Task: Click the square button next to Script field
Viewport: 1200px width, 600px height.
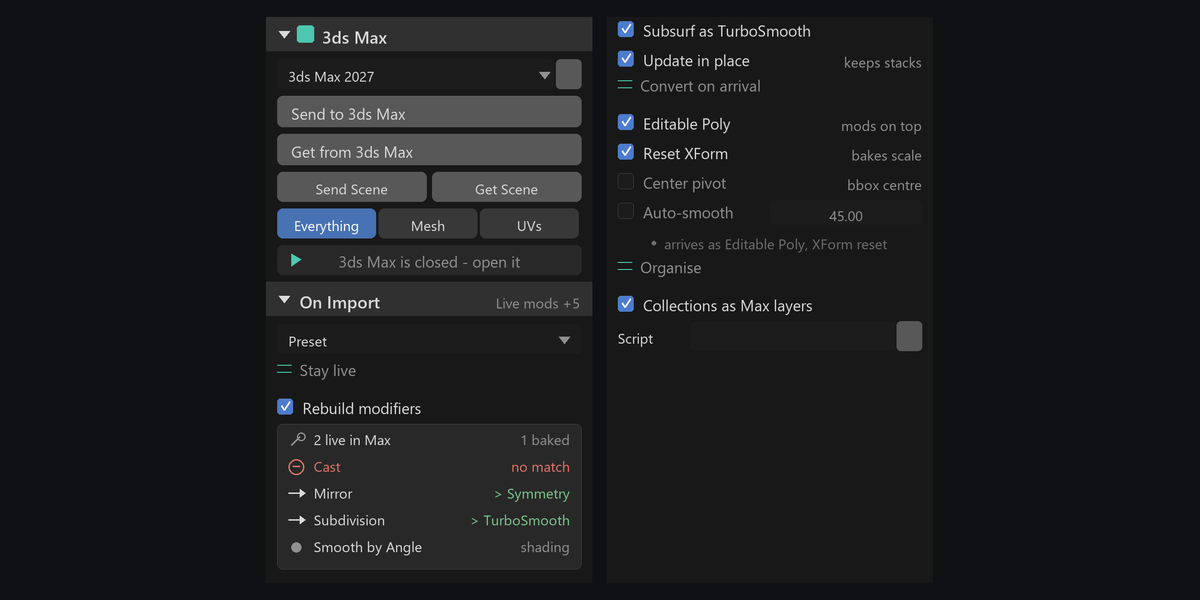Action: 909,336
